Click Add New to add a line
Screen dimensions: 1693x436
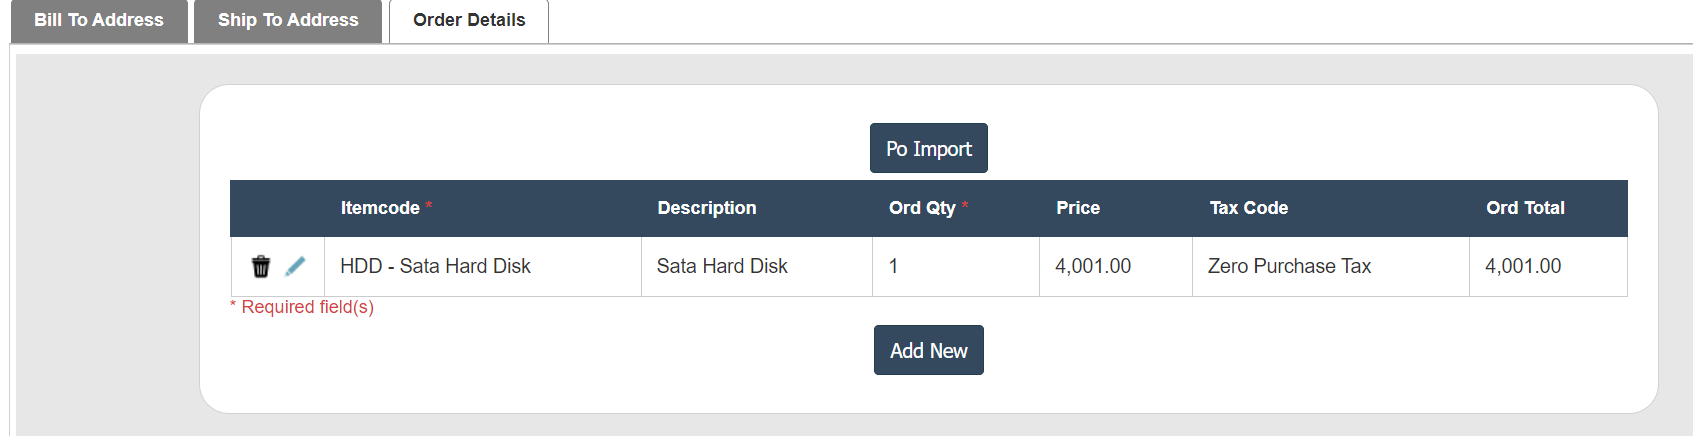pyautogui.click(x=928, y=350)
